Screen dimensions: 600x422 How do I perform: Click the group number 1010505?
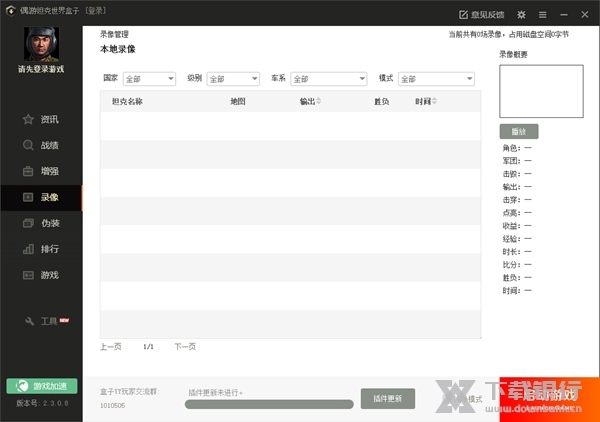[112, 406]
